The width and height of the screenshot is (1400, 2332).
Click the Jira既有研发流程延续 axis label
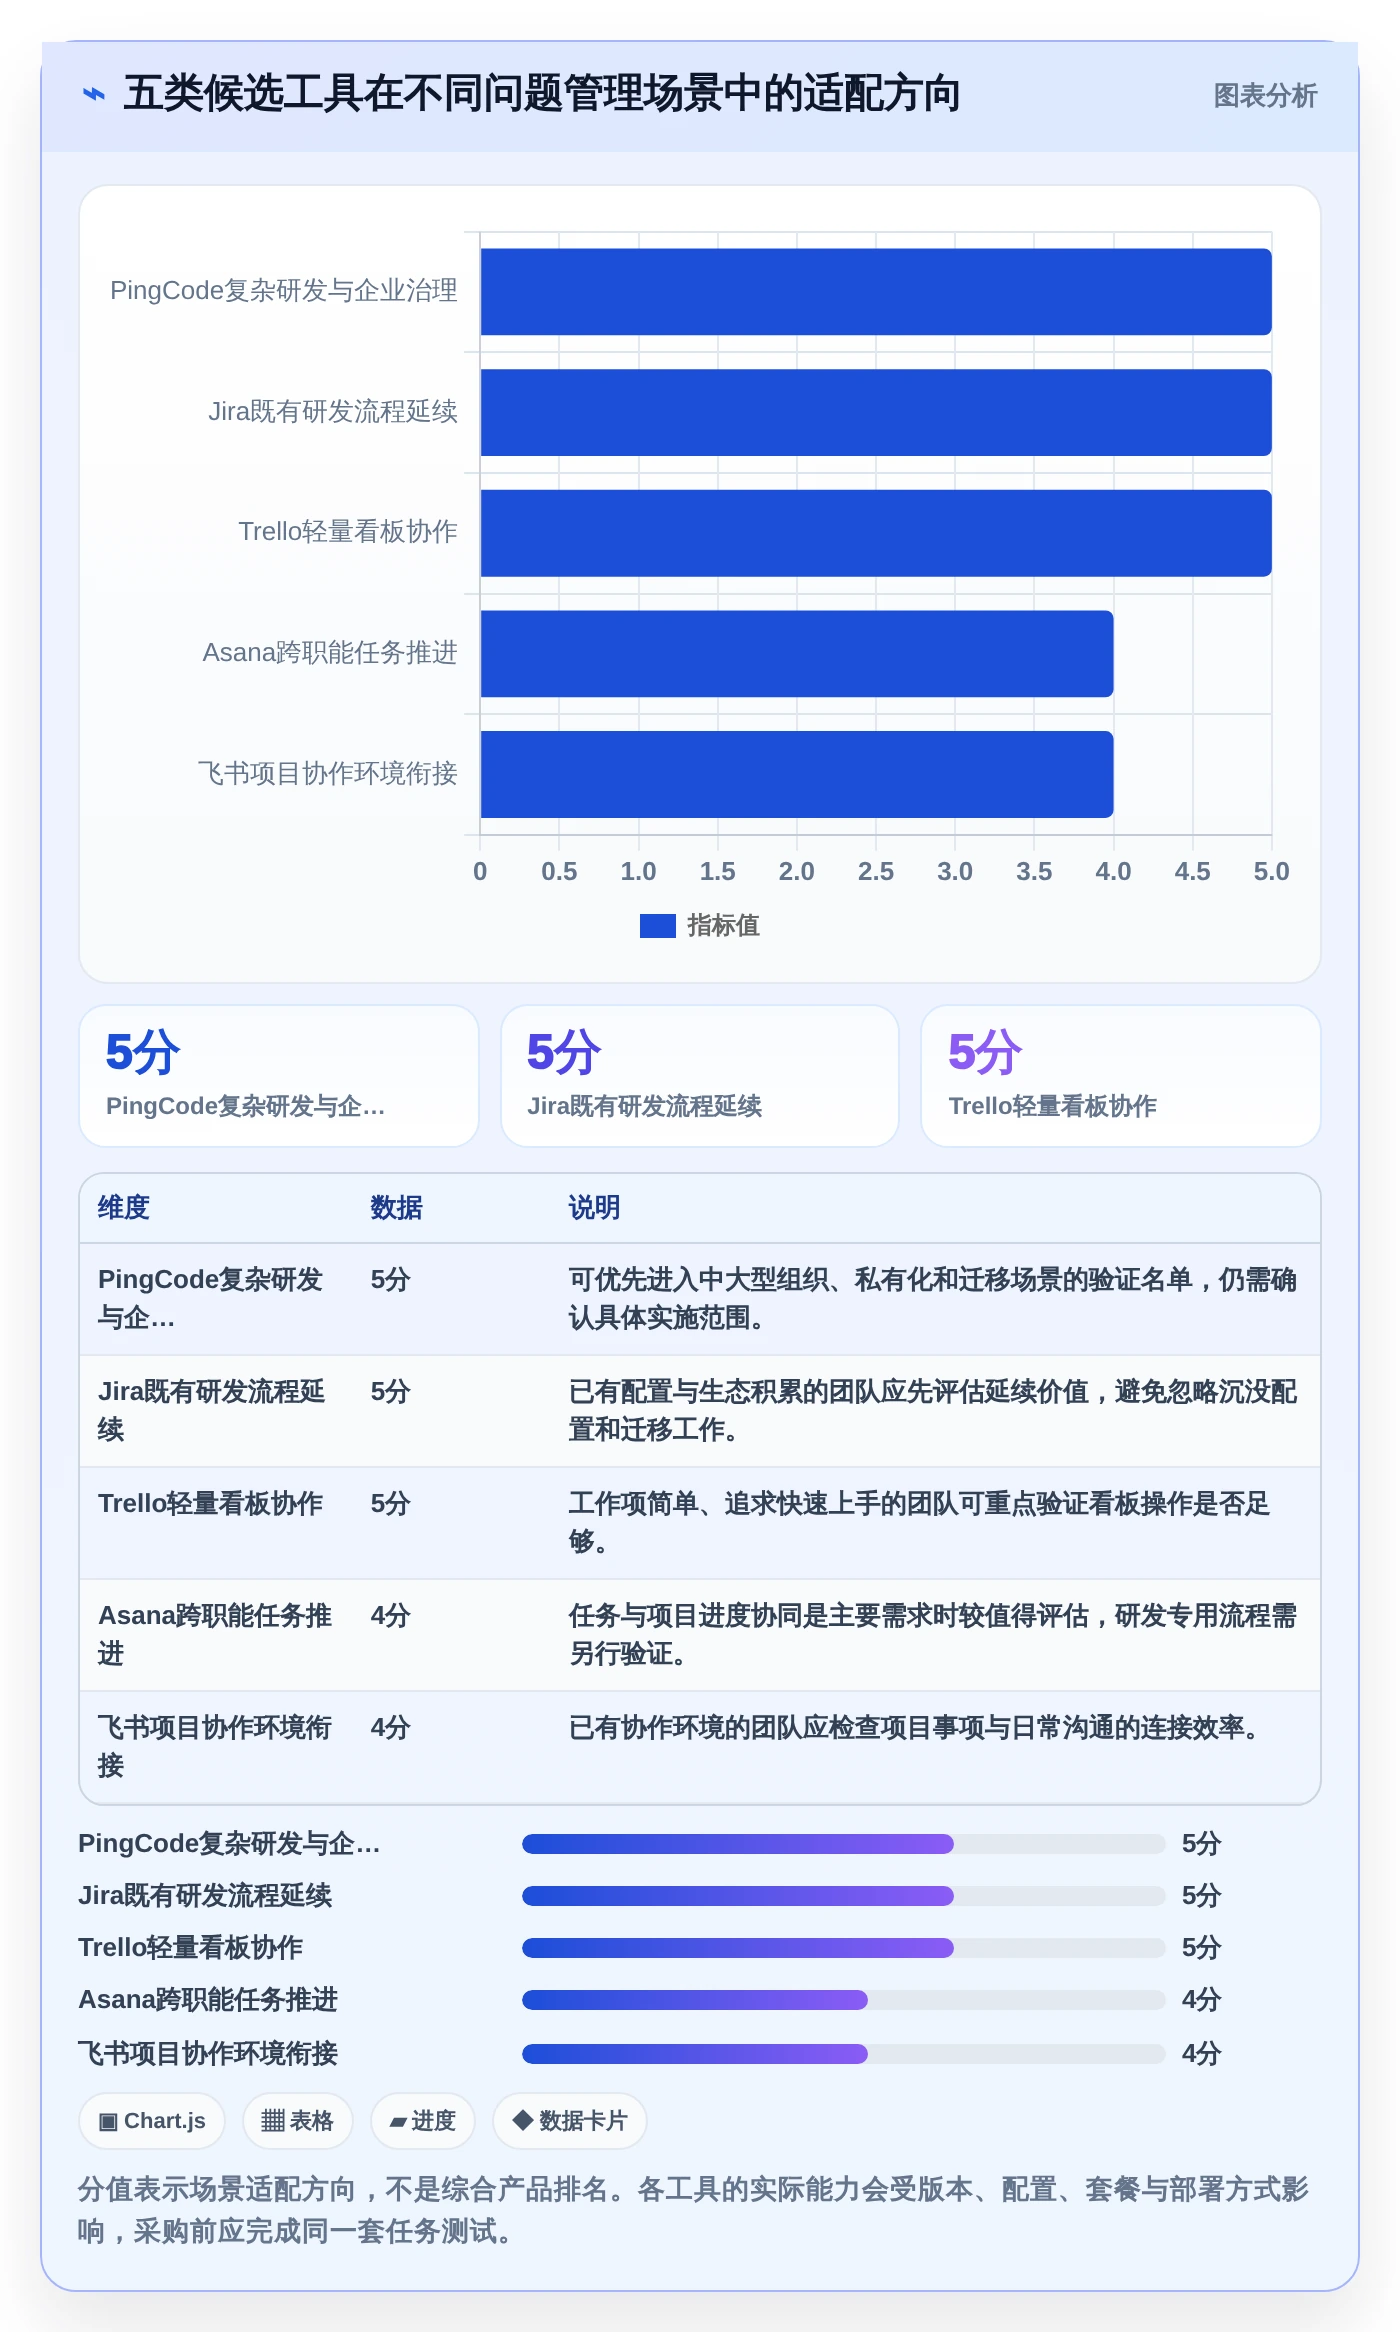tap(333, 412)
